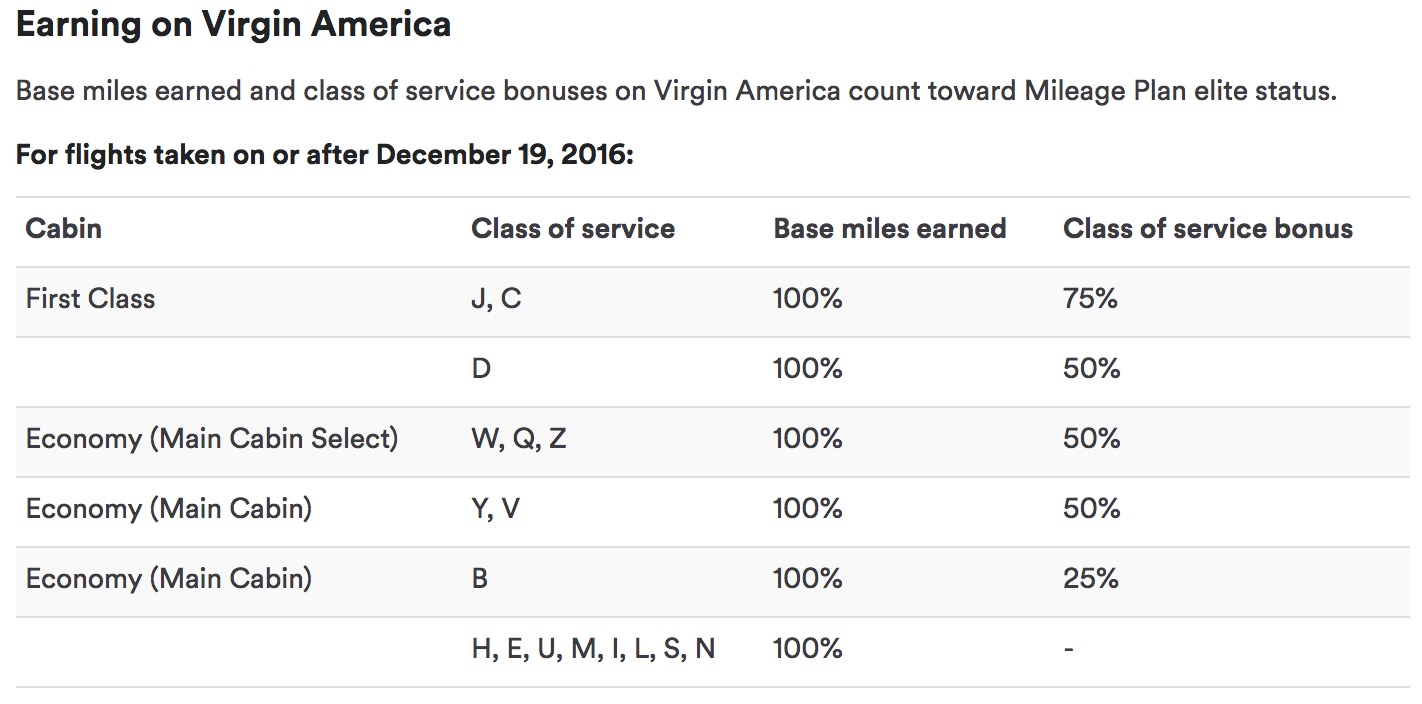Click the "Class of service bonus" header

point(1207,229)
